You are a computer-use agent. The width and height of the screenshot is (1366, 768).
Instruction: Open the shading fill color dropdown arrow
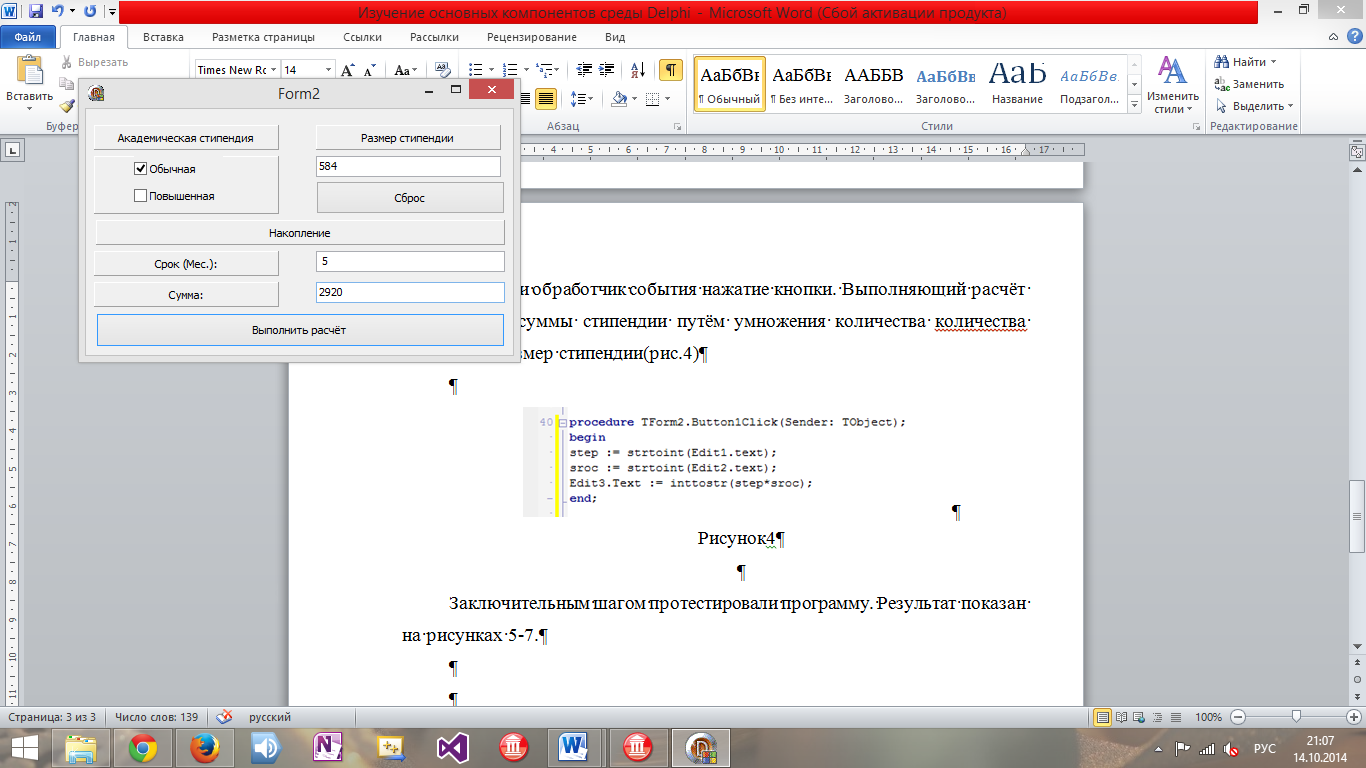(x=634, y=98)
